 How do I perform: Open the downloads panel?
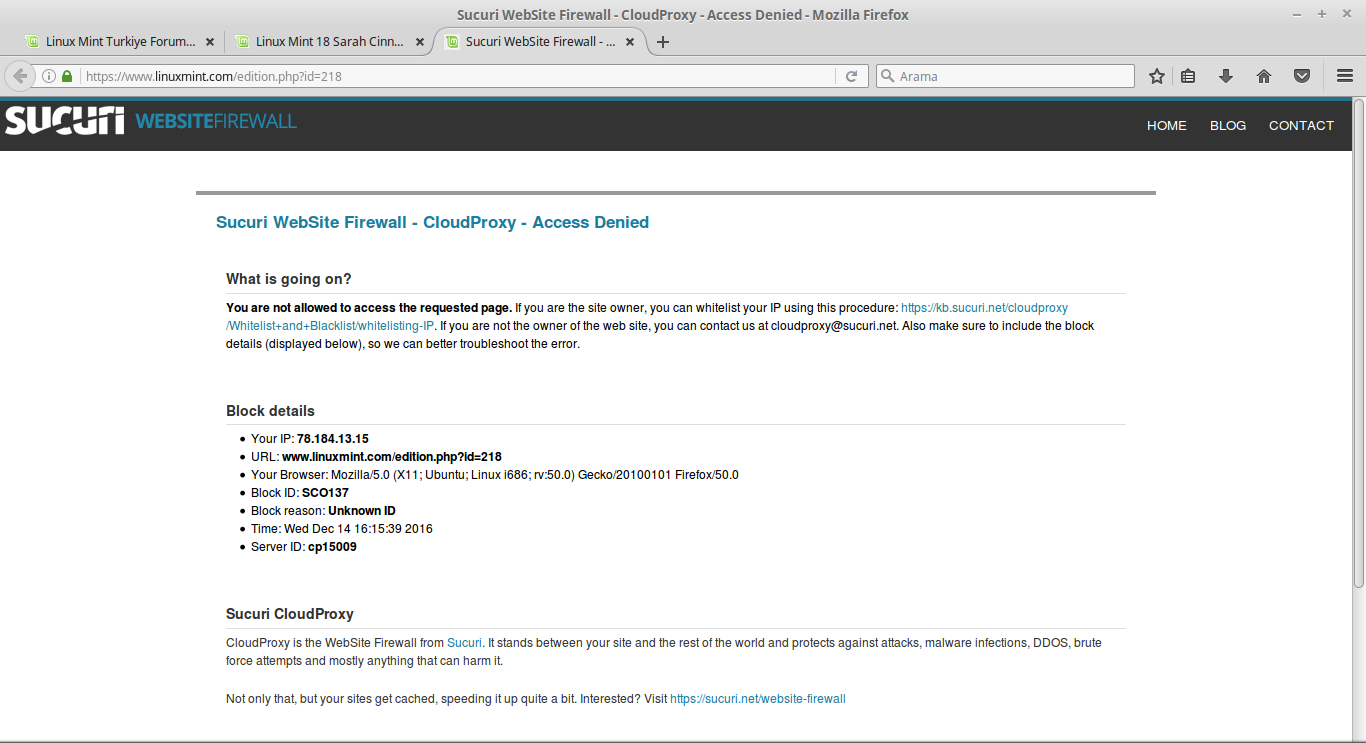[1226, 76]
